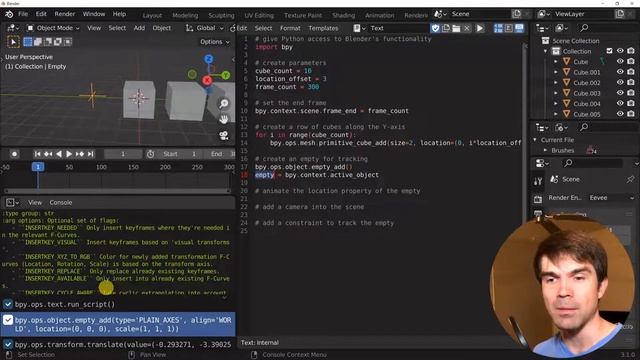Open the File menu
This screenshot has width=640, height=360.
23,14
